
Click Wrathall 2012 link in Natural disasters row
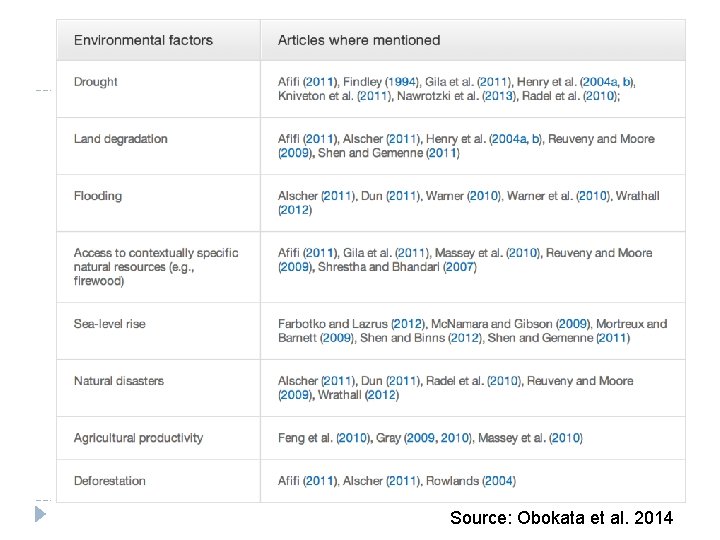(381, 395)
